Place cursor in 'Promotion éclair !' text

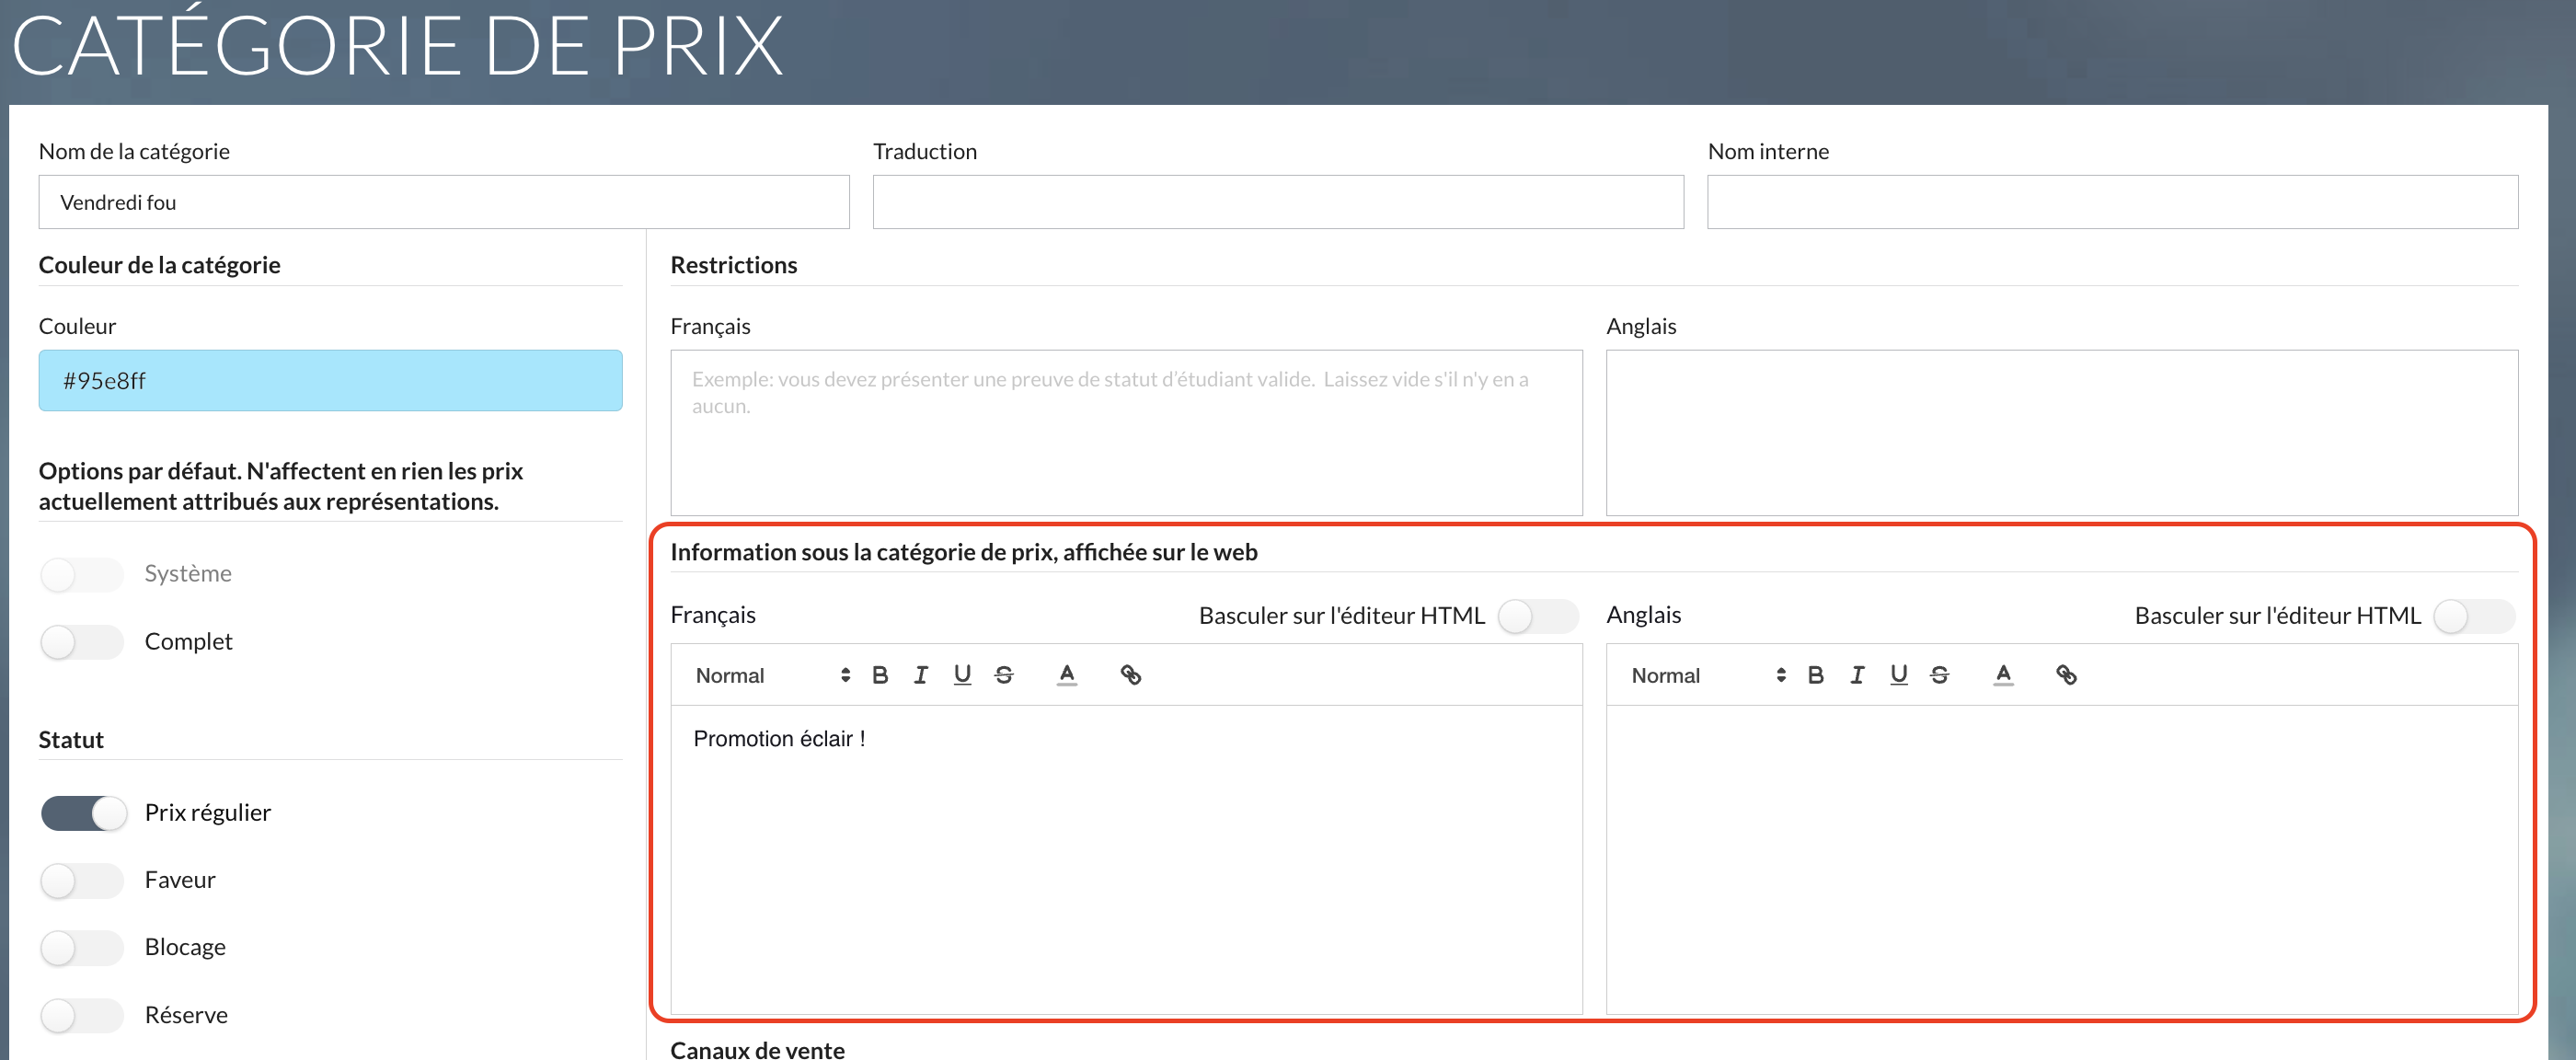779,738
